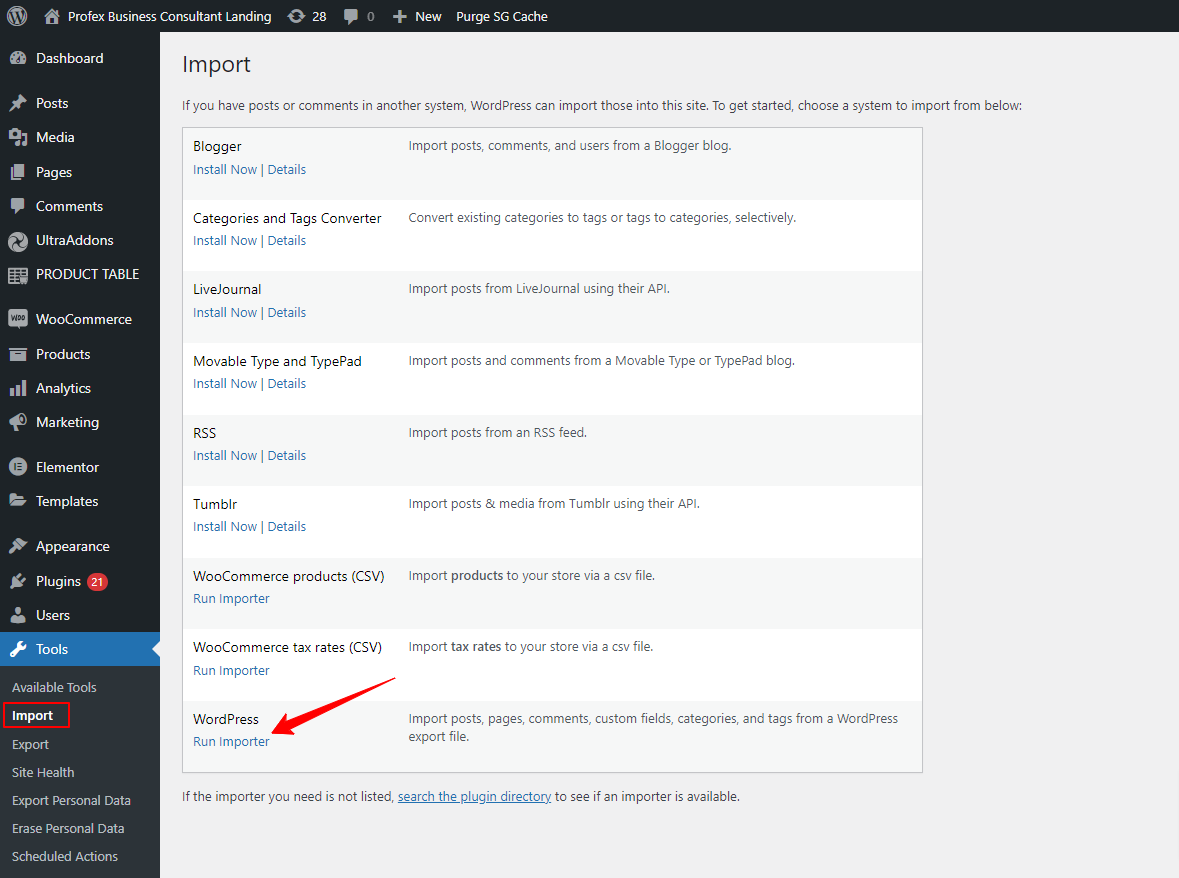This screenshot has width=1179, height=878.
Task: Click the plus icon next to New
Action: tap(400, 17)
